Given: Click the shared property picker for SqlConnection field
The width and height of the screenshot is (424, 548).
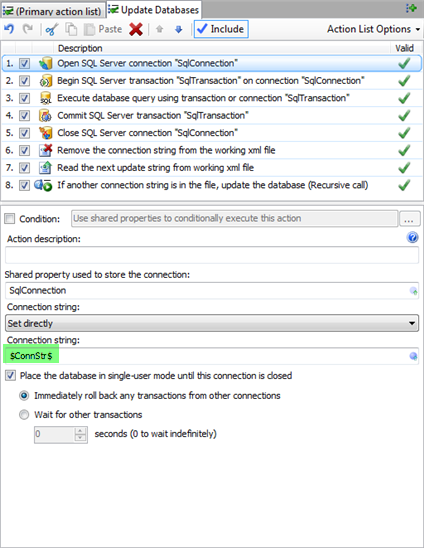Looking at the screenshot, I should tap(413, 291).
